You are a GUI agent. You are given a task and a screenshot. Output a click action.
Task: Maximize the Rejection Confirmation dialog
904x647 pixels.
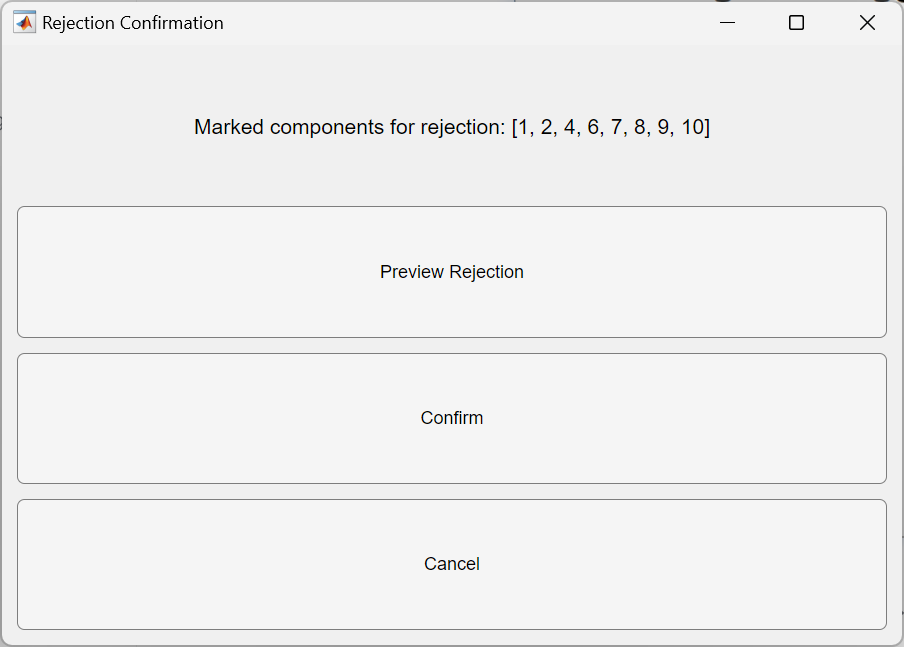(796, 22)
